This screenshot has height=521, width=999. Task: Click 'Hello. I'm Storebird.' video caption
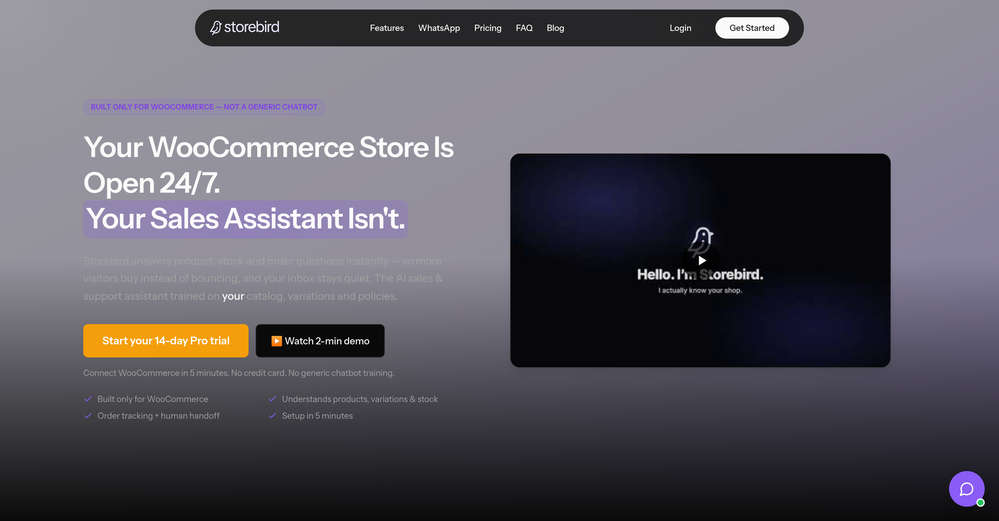click(700, 275)
